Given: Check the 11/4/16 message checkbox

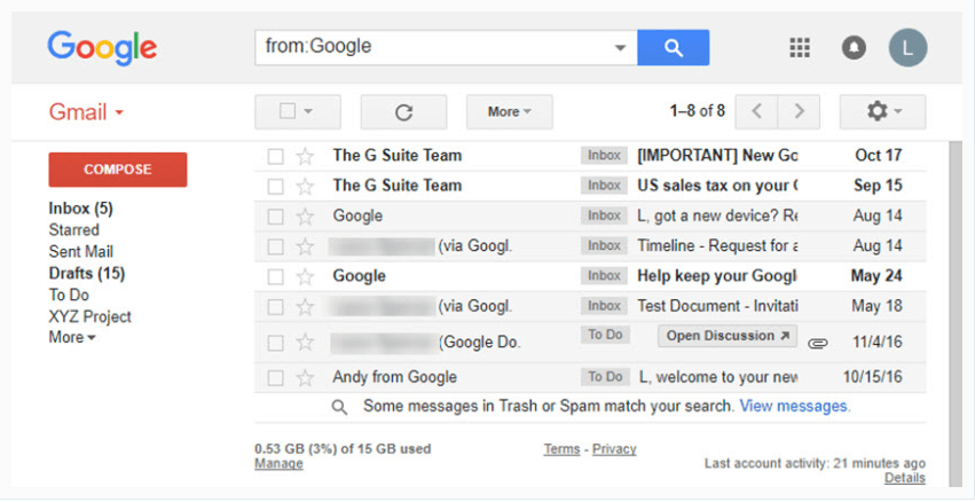Looking at the screenshot, I should click(275, 343).
